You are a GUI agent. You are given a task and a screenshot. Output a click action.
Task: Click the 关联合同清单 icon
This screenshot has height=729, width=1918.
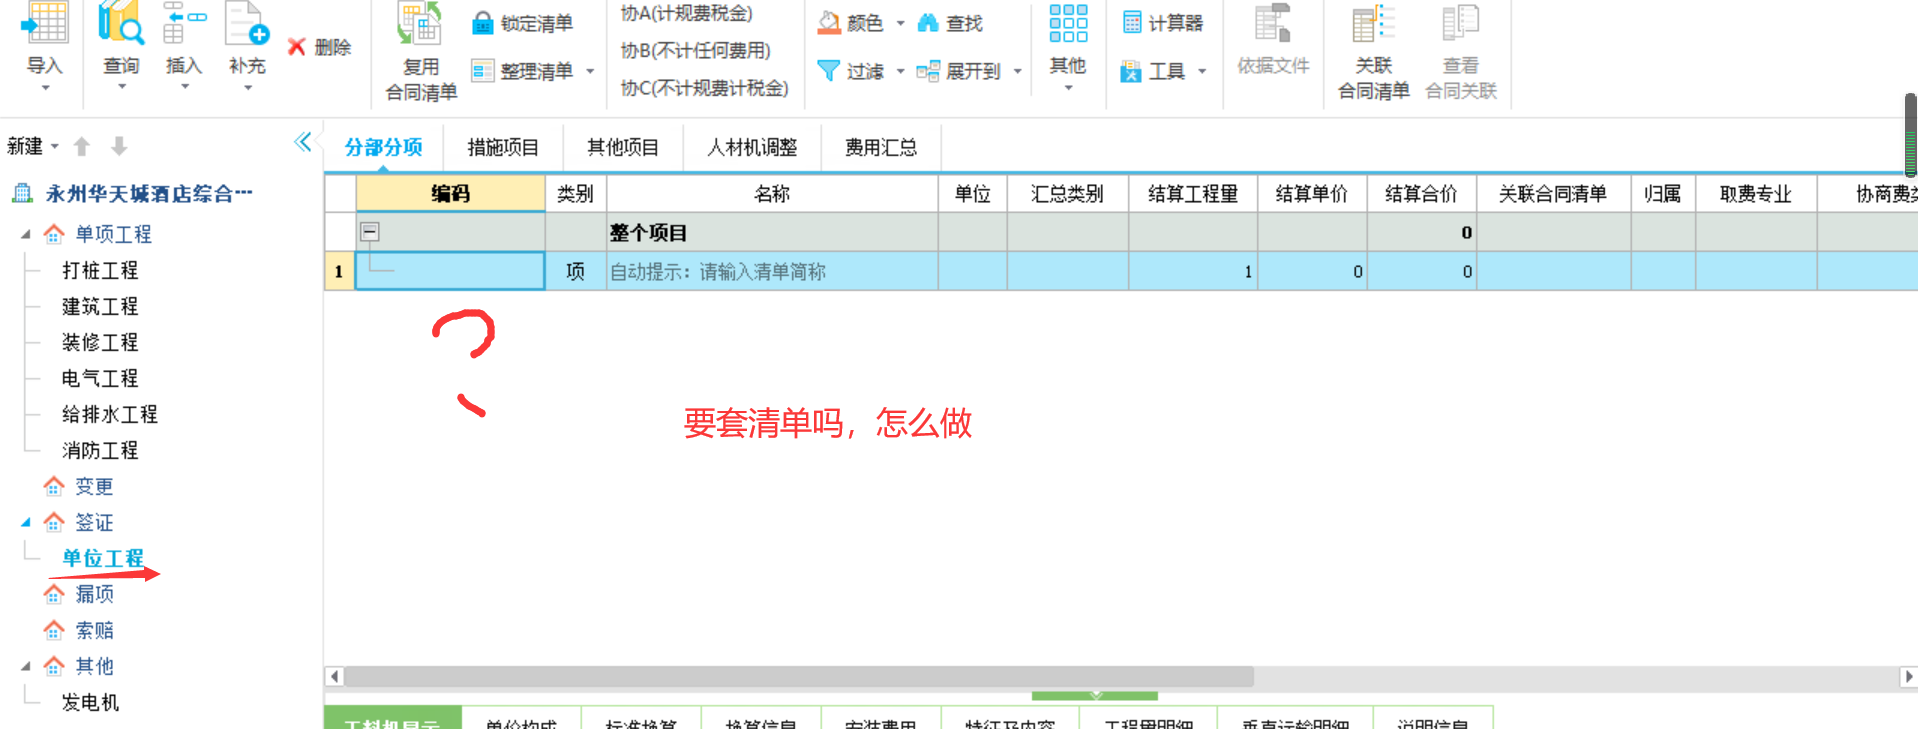(x=1373, y=23)
